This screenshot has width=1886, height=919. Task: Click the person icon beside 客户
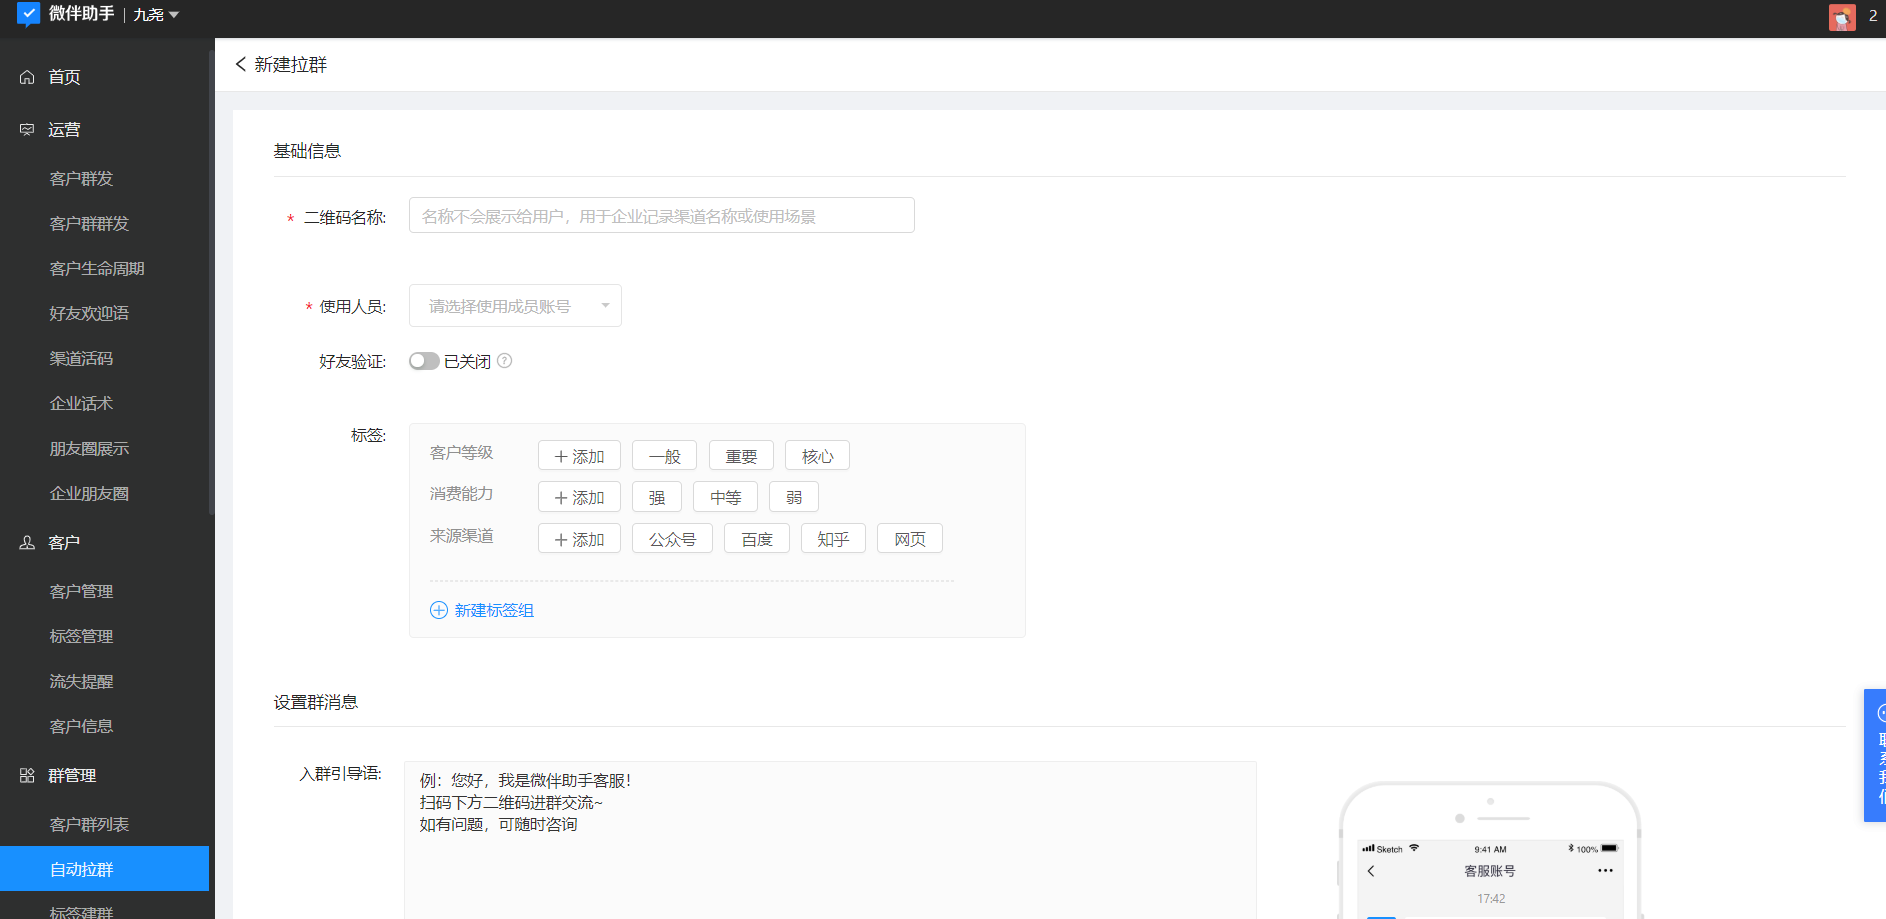point(27,543)
